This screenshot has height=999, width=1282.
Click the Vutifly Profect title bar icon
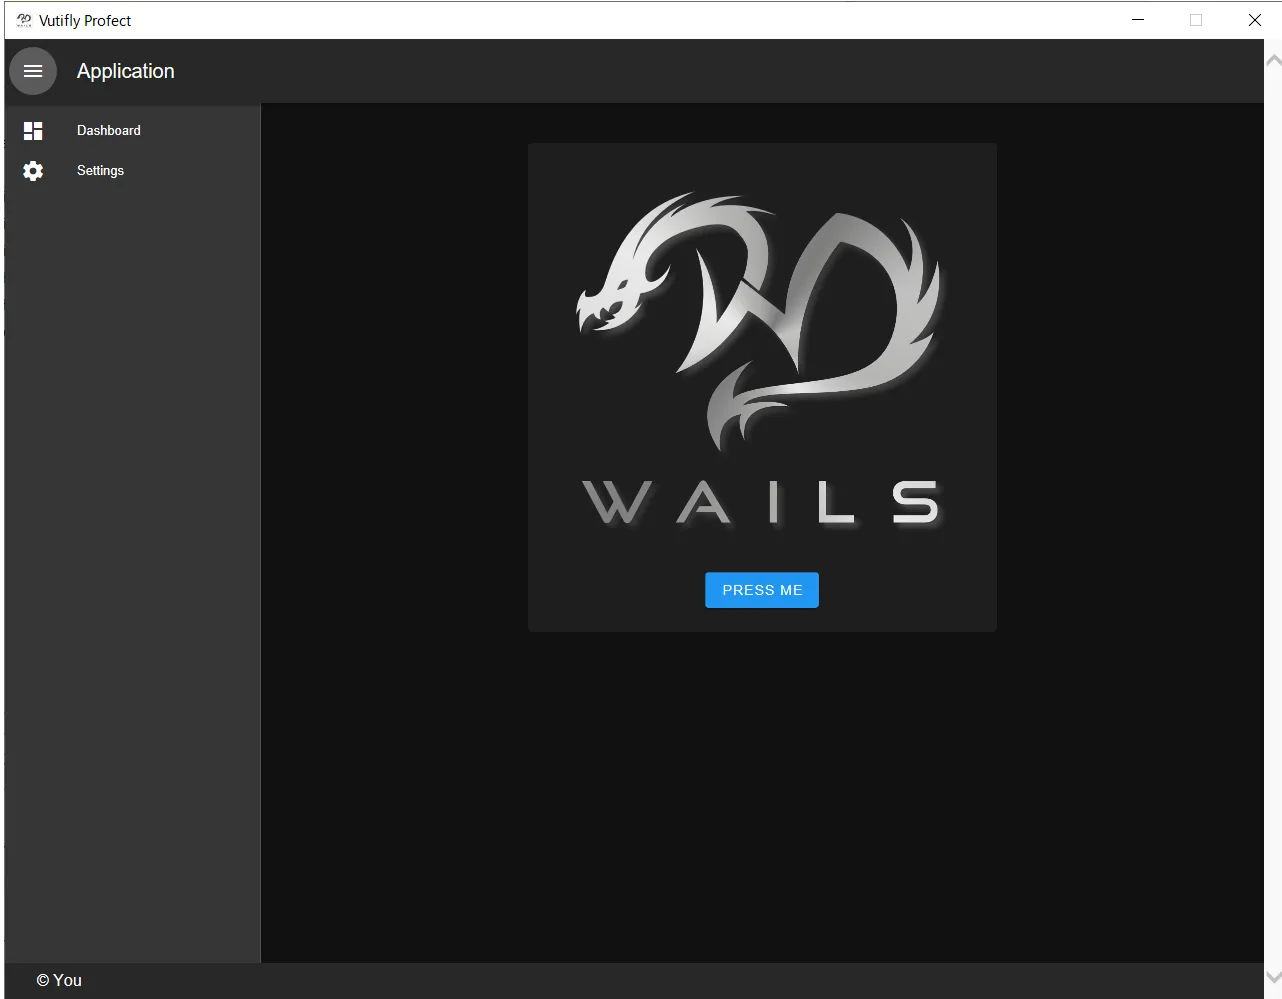pyautogui.click(x=24, y=20)
